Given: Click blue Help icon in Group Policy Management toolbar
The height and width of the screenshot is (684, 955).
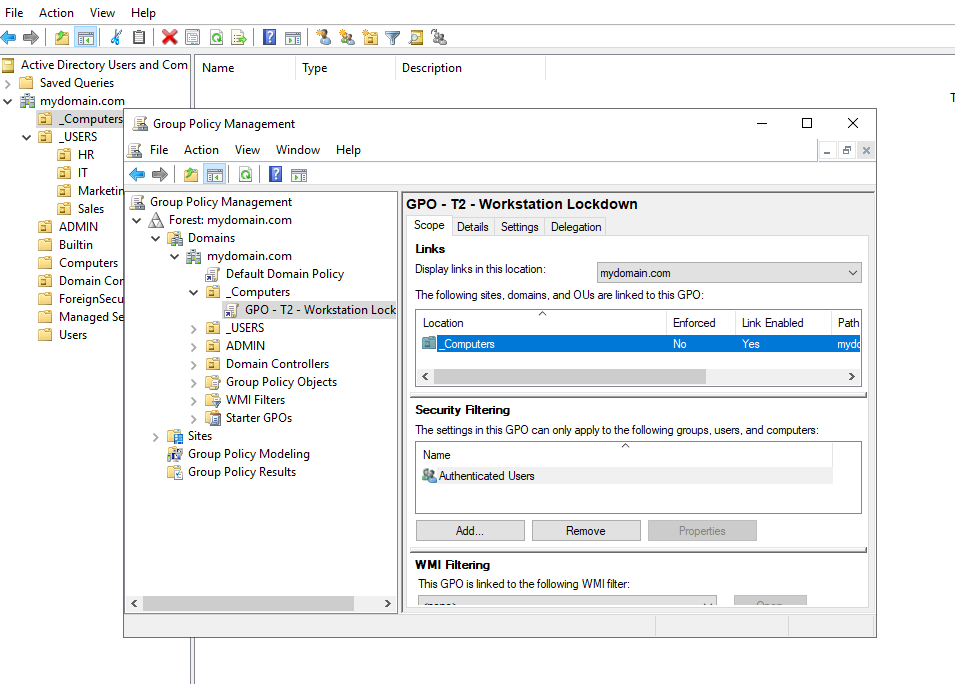Looking at the screenshot, I should click(x=275, y=175).
